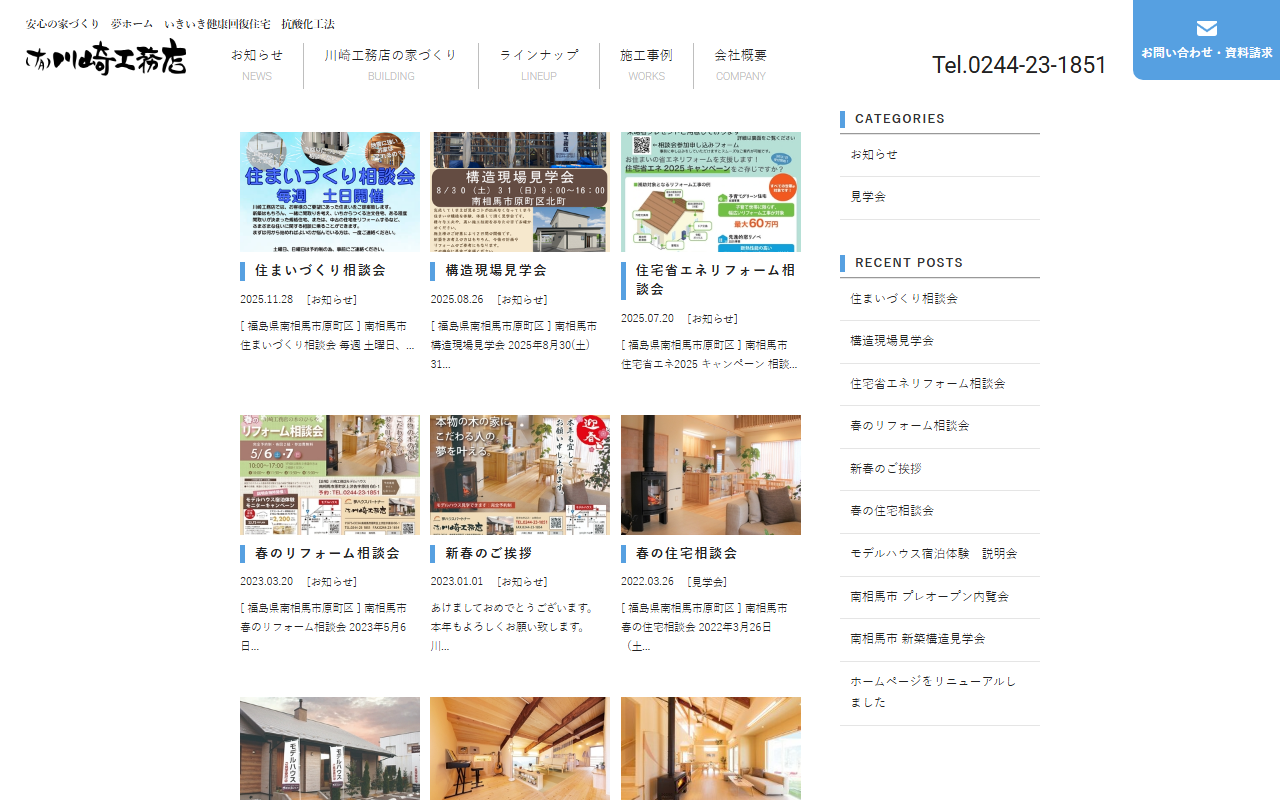This screenshot has height=800, width=1280.
Task: Click the お知らせ tag next to date 2025.11.28
Action: pyautogui.click(x=332, y=299)
